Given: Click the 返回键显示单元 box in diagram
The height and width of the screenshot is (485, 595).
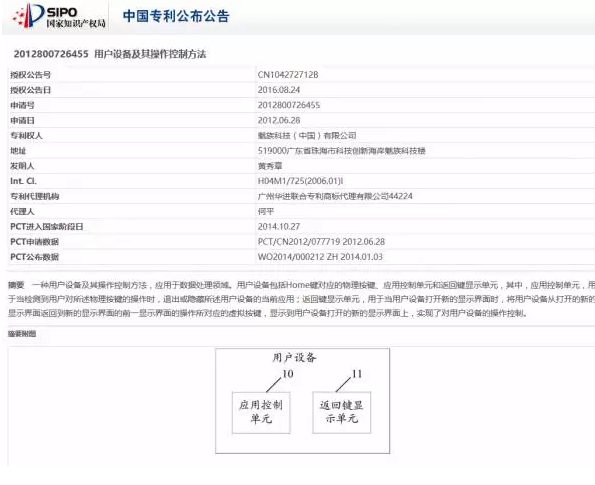Looking at the screenshot, I should point(342,413).
